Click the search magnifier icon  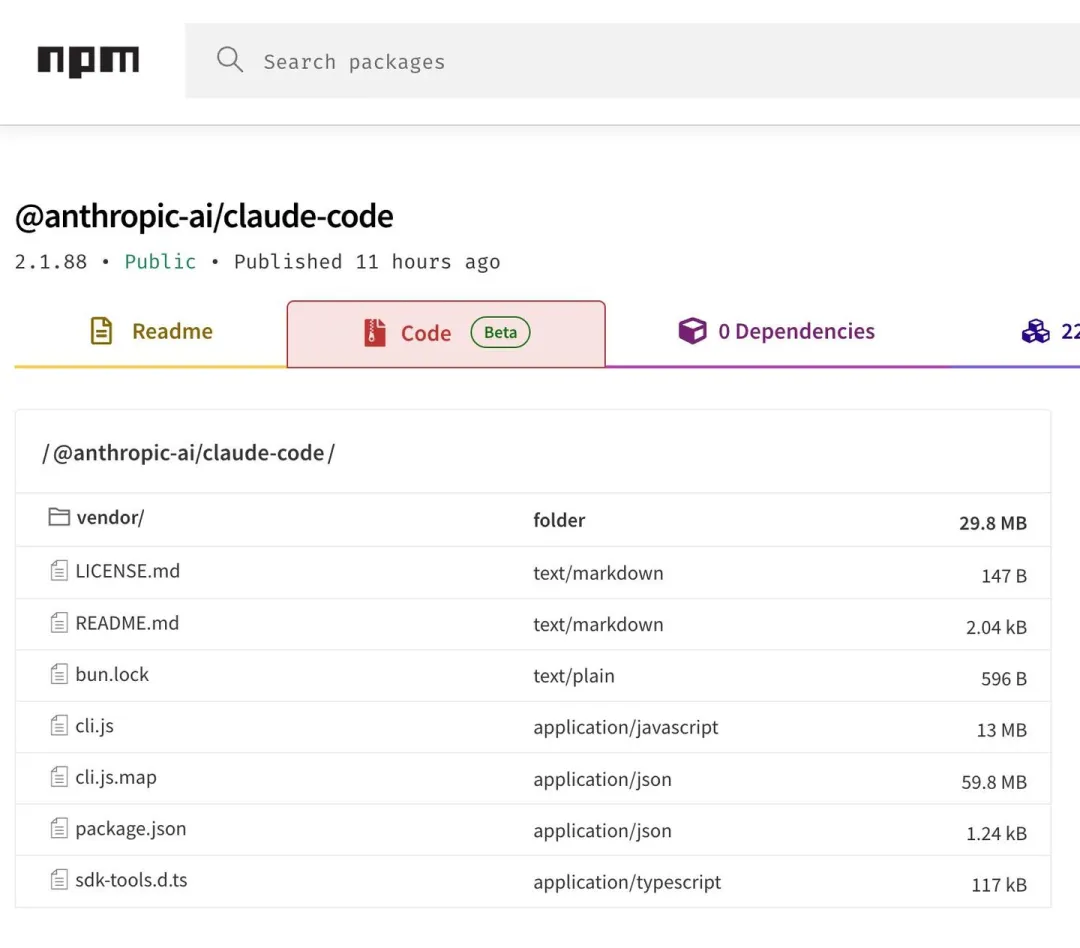(229, 60)
